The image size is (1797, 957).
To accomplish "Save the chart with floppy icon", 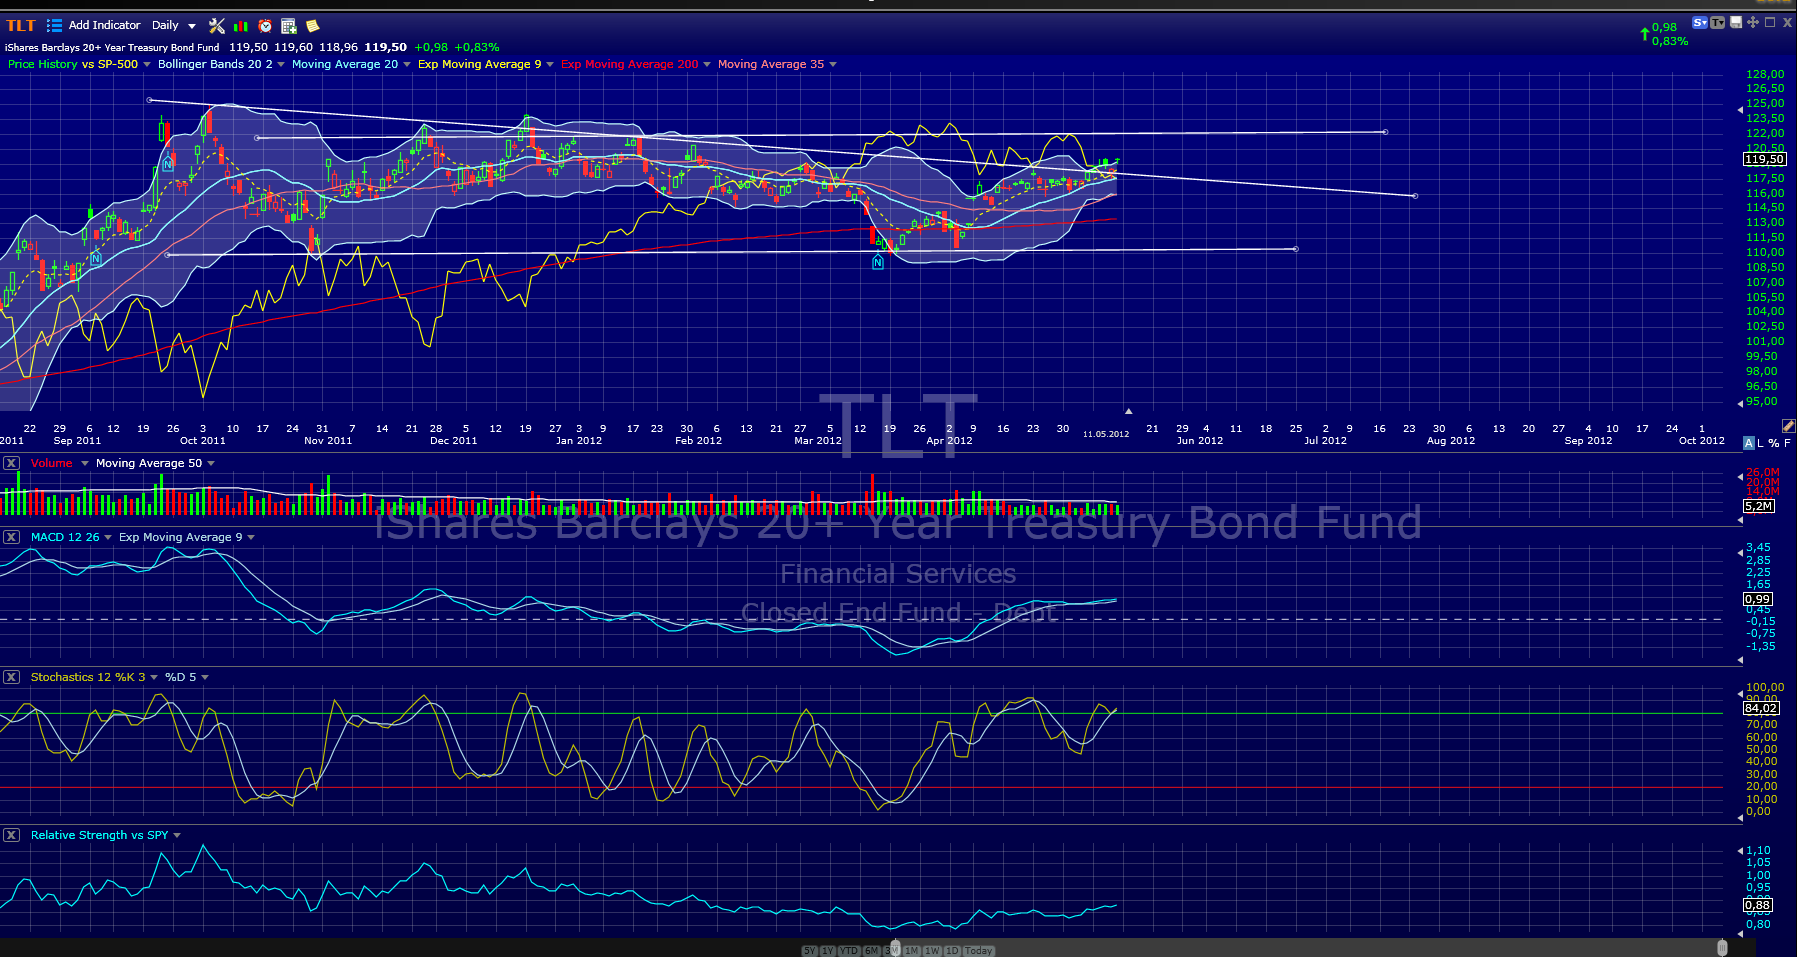I will click(x=1736, y=22).
